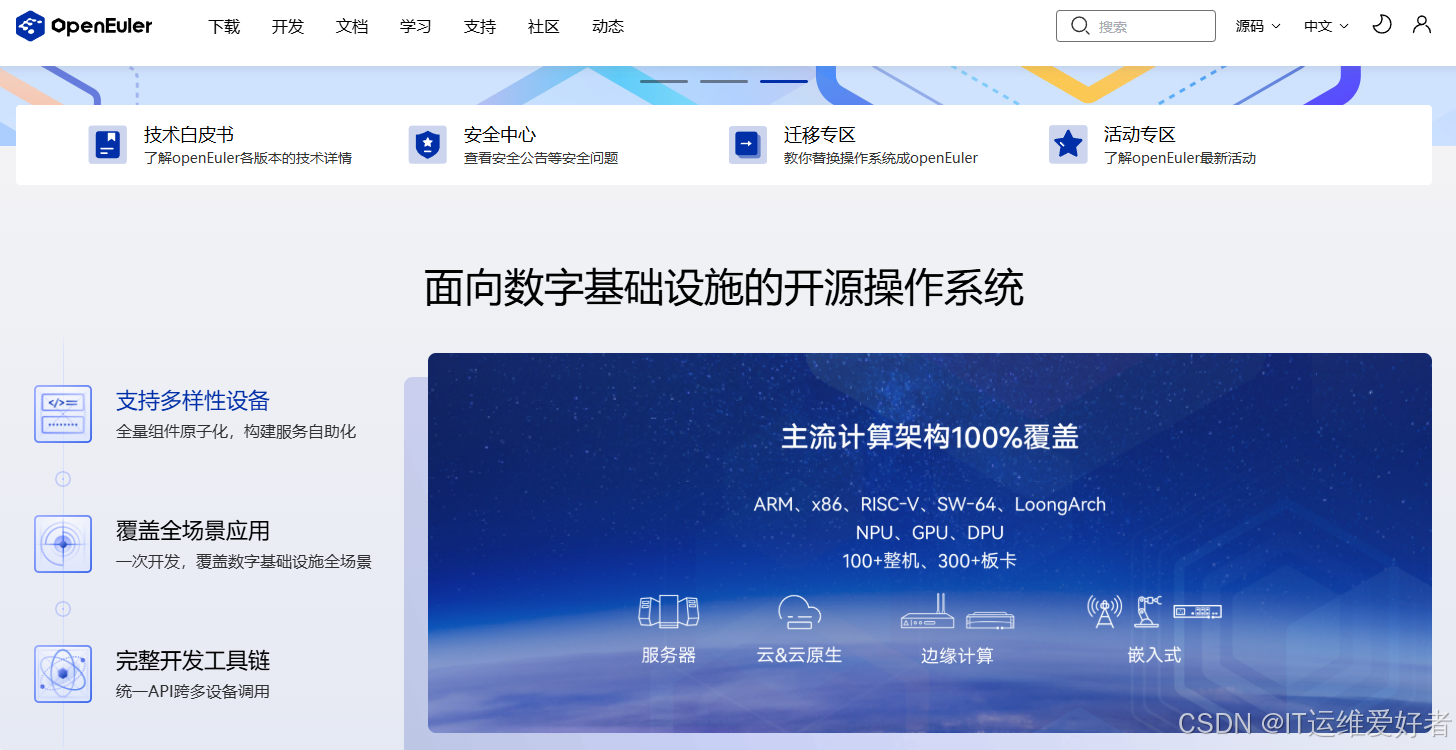Click 了解openEuler各版本的技术详情 description
Image resolution: width=1456 pixels, height=750 pixels.
(248, 158)
